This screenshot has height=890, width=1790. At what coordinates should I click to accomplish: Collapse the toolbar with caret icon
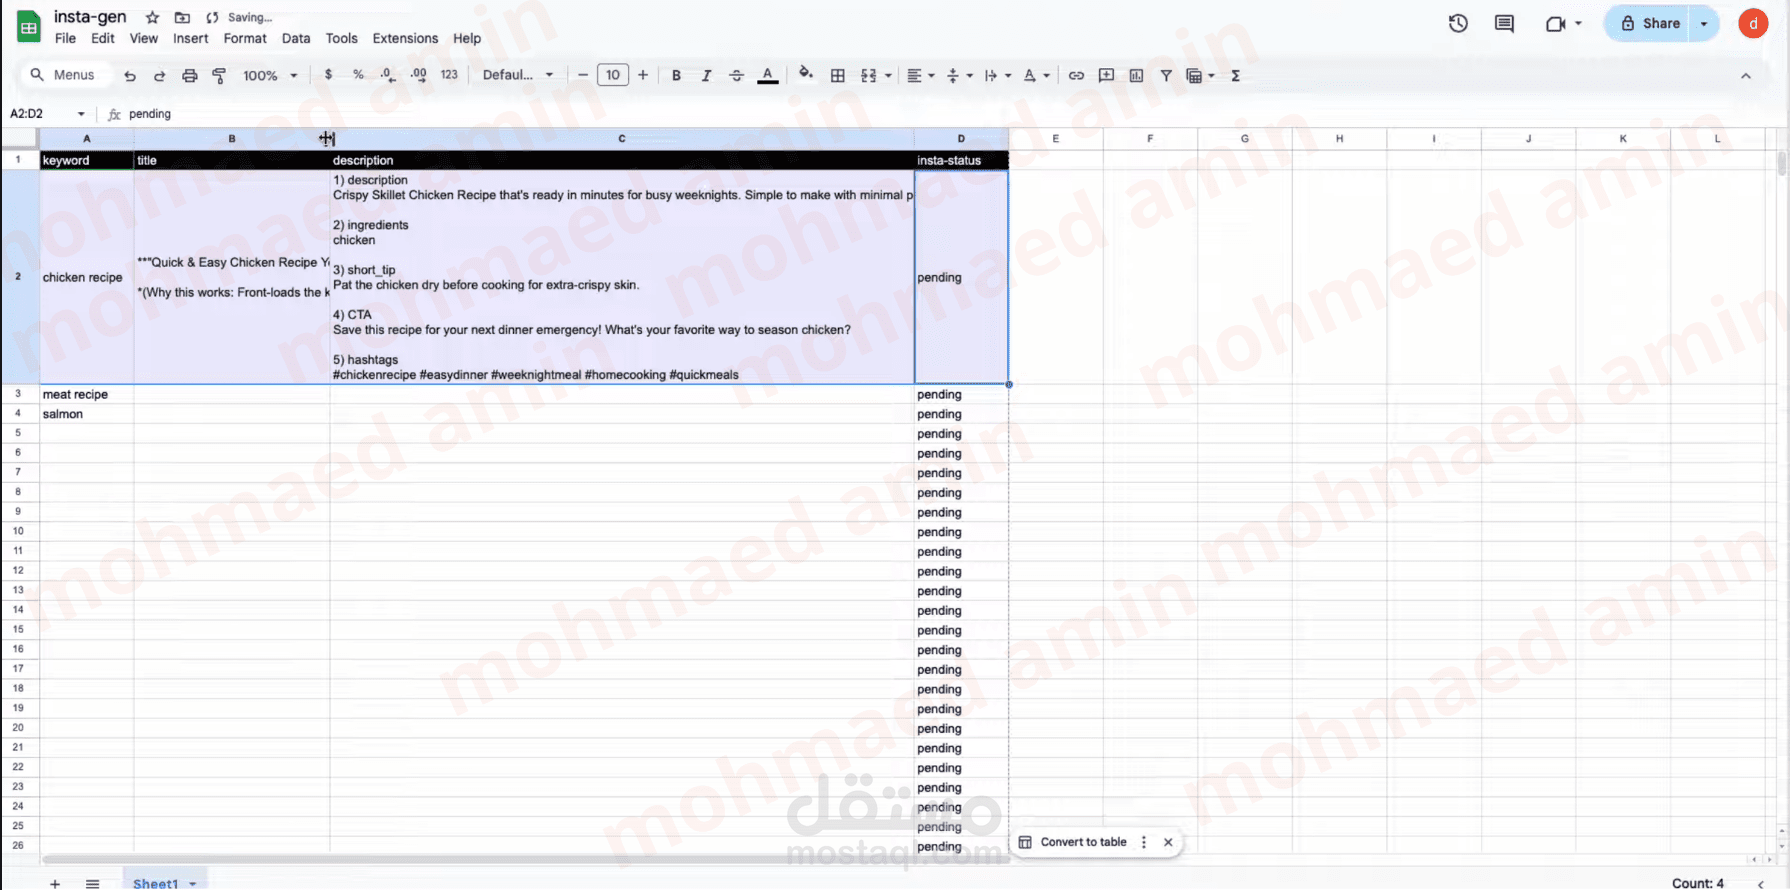click(1746, 75)
